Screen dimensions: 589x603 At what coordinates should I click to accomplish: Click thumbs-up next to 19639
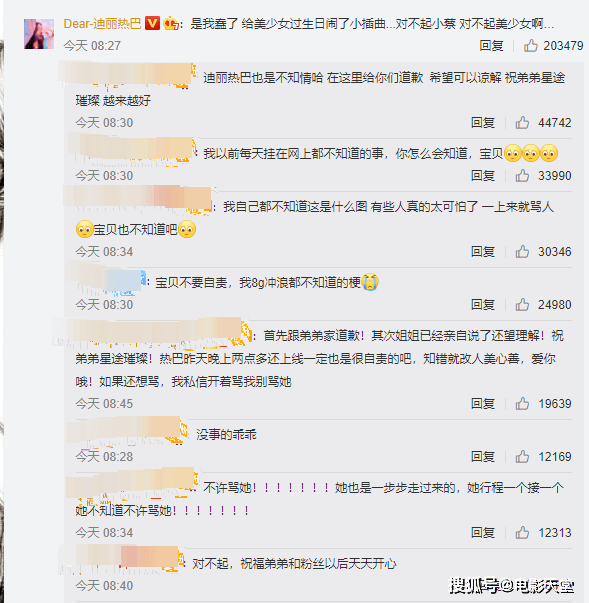522,404
